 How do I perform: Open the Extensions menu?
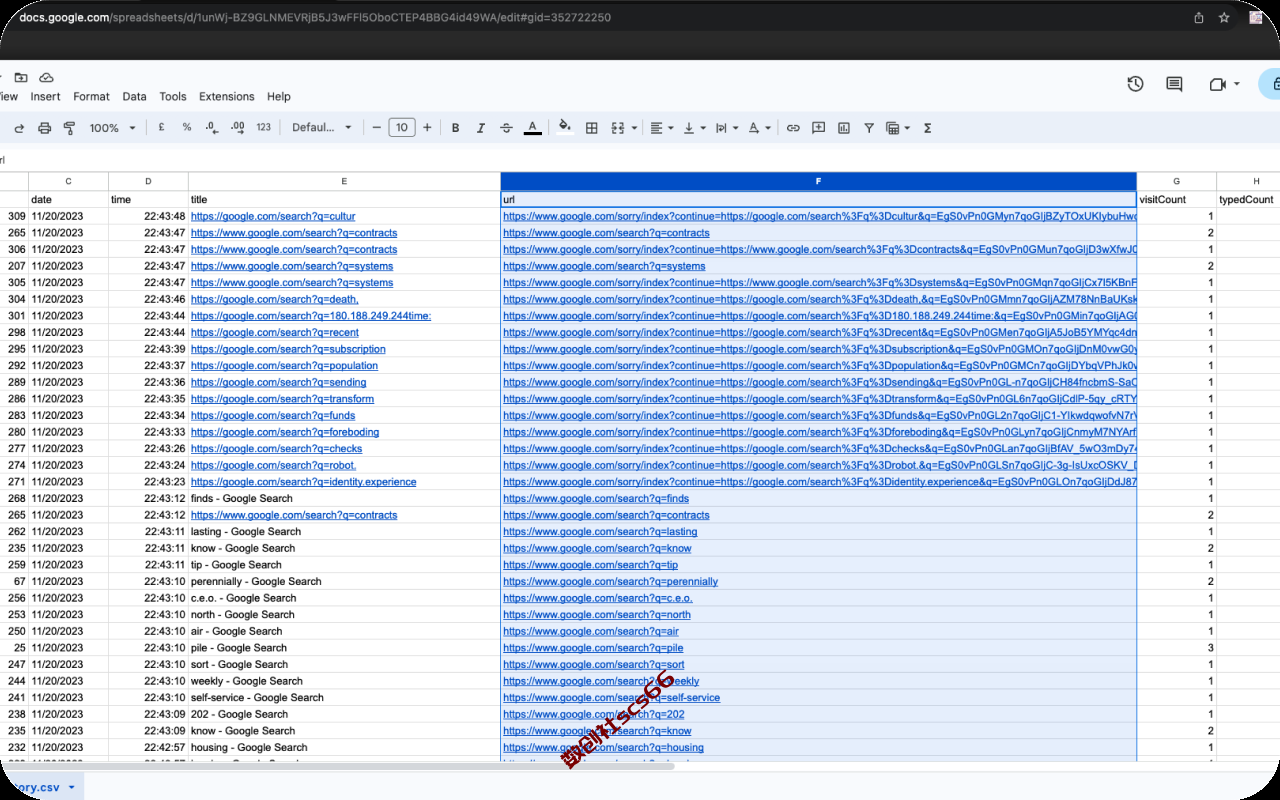click(227, 97)
